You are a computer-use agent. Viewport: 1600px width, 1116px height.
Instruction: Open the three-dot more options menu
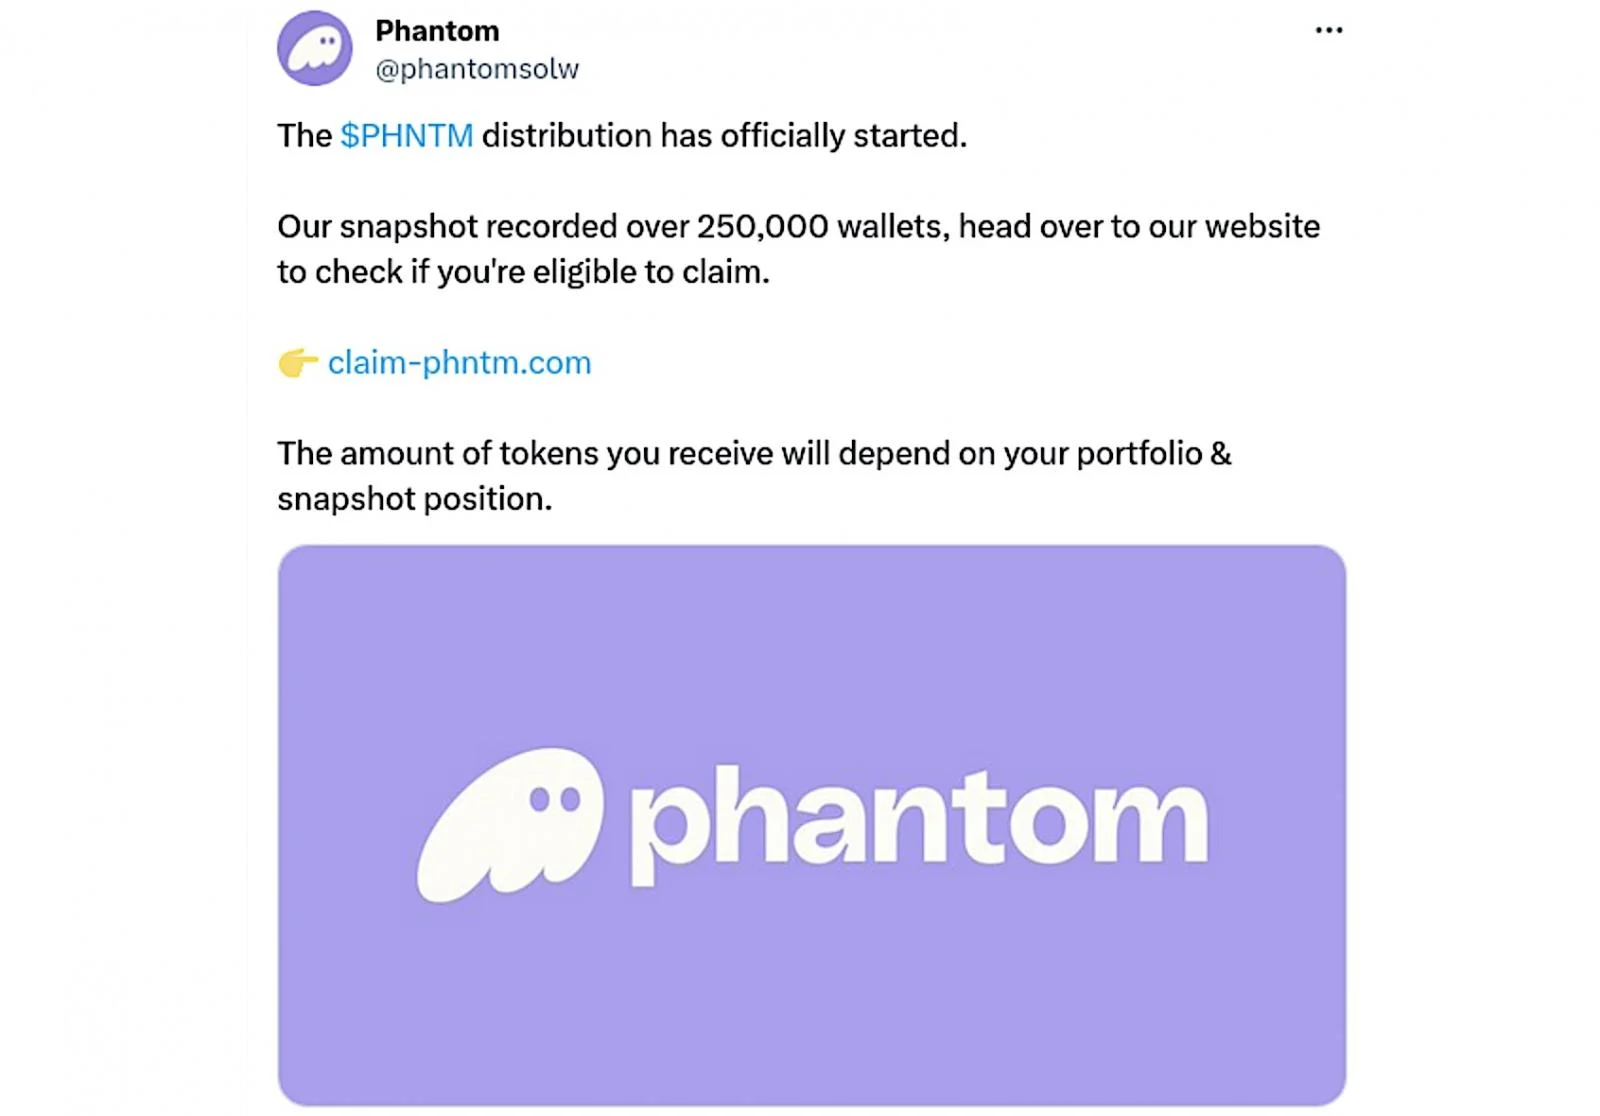1328,31
